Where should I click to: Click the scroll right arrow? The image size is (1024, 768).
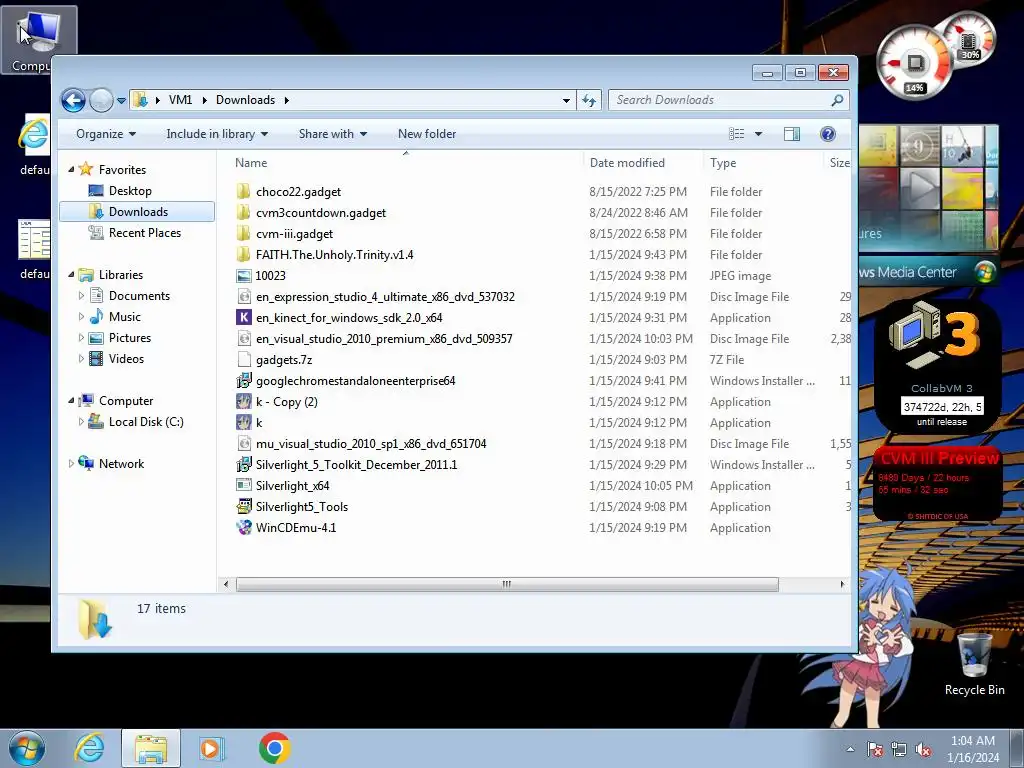coord(842,584)
